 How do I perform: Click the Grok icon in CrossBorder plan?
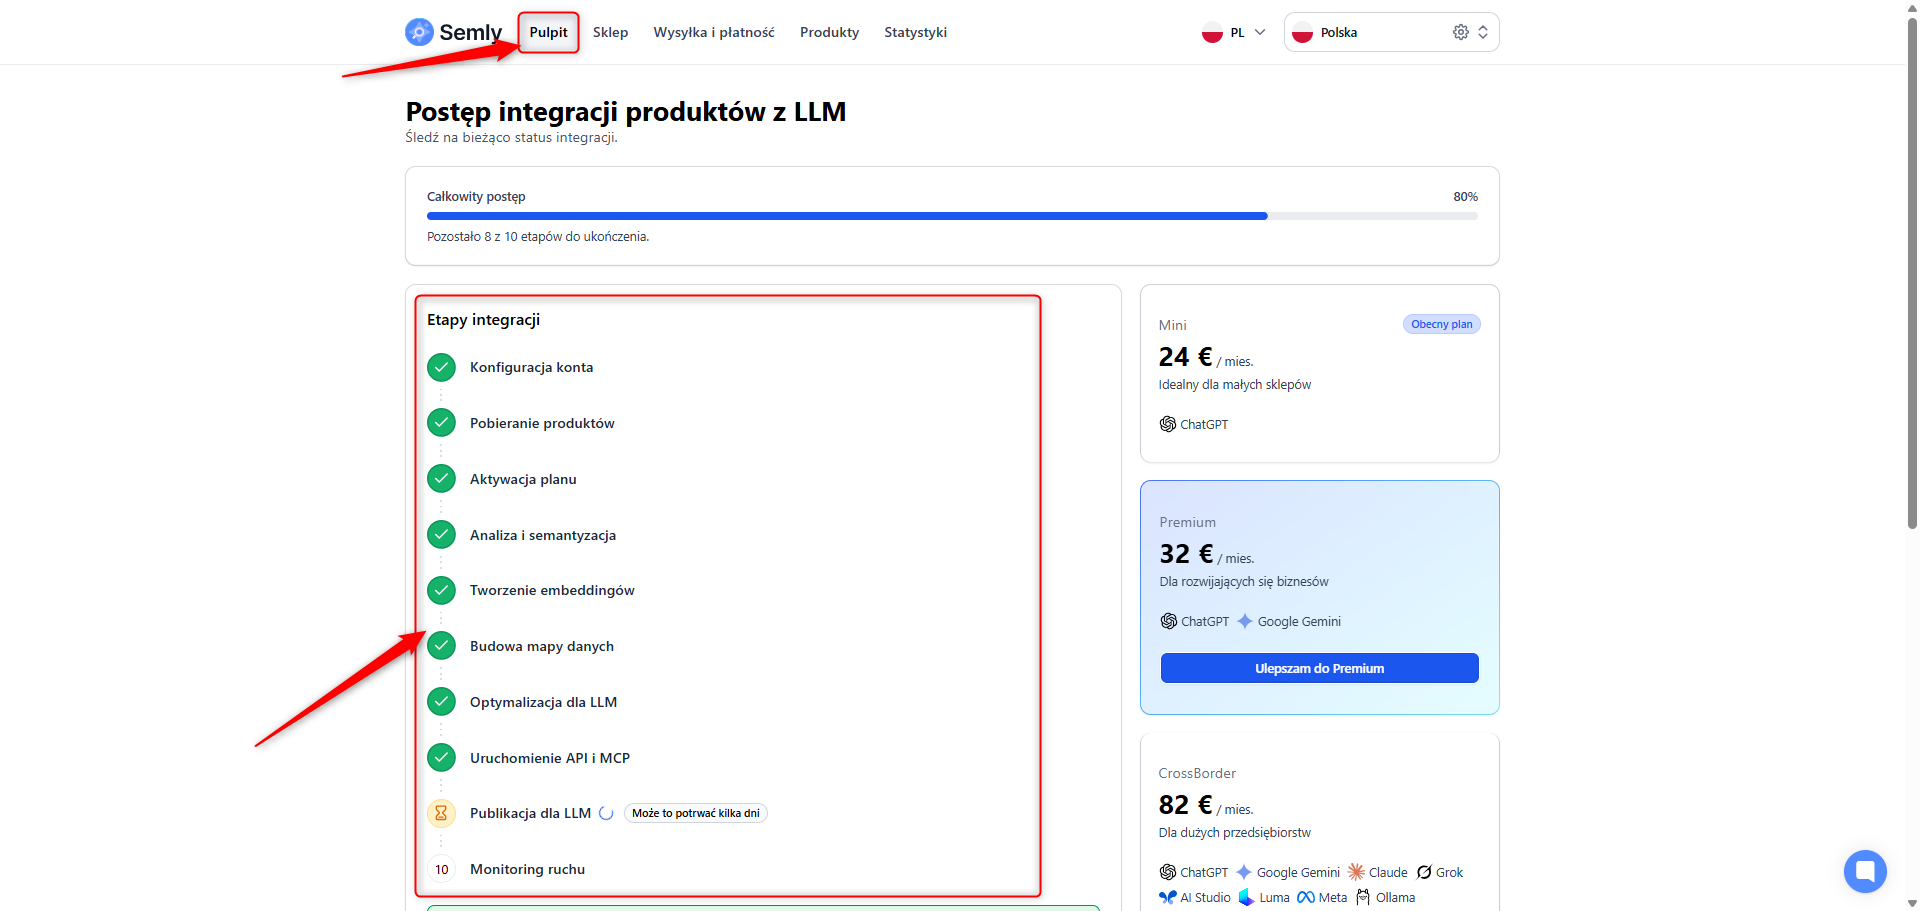1424,872
